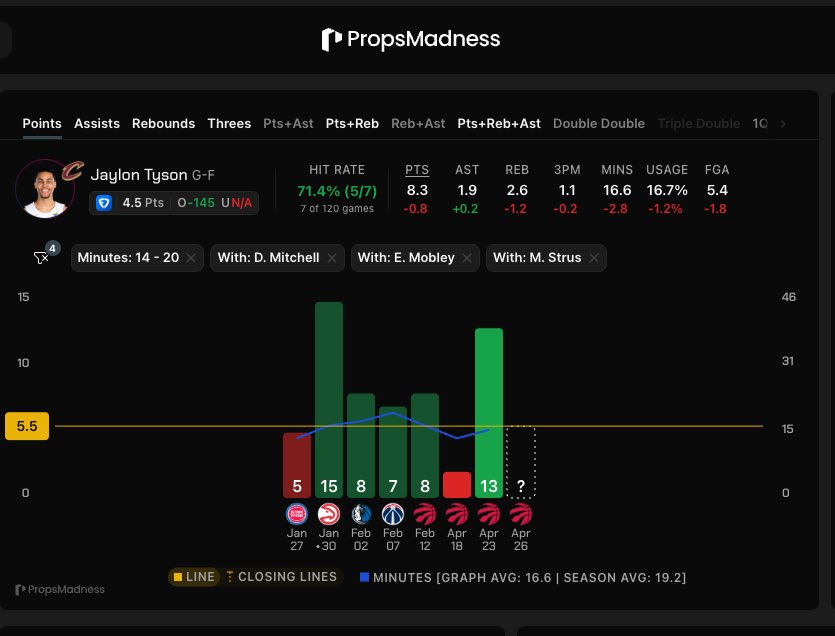Click the Feb 07 bar showing 7
Viewport: 835px width, 636px height.
pos(392,452)
